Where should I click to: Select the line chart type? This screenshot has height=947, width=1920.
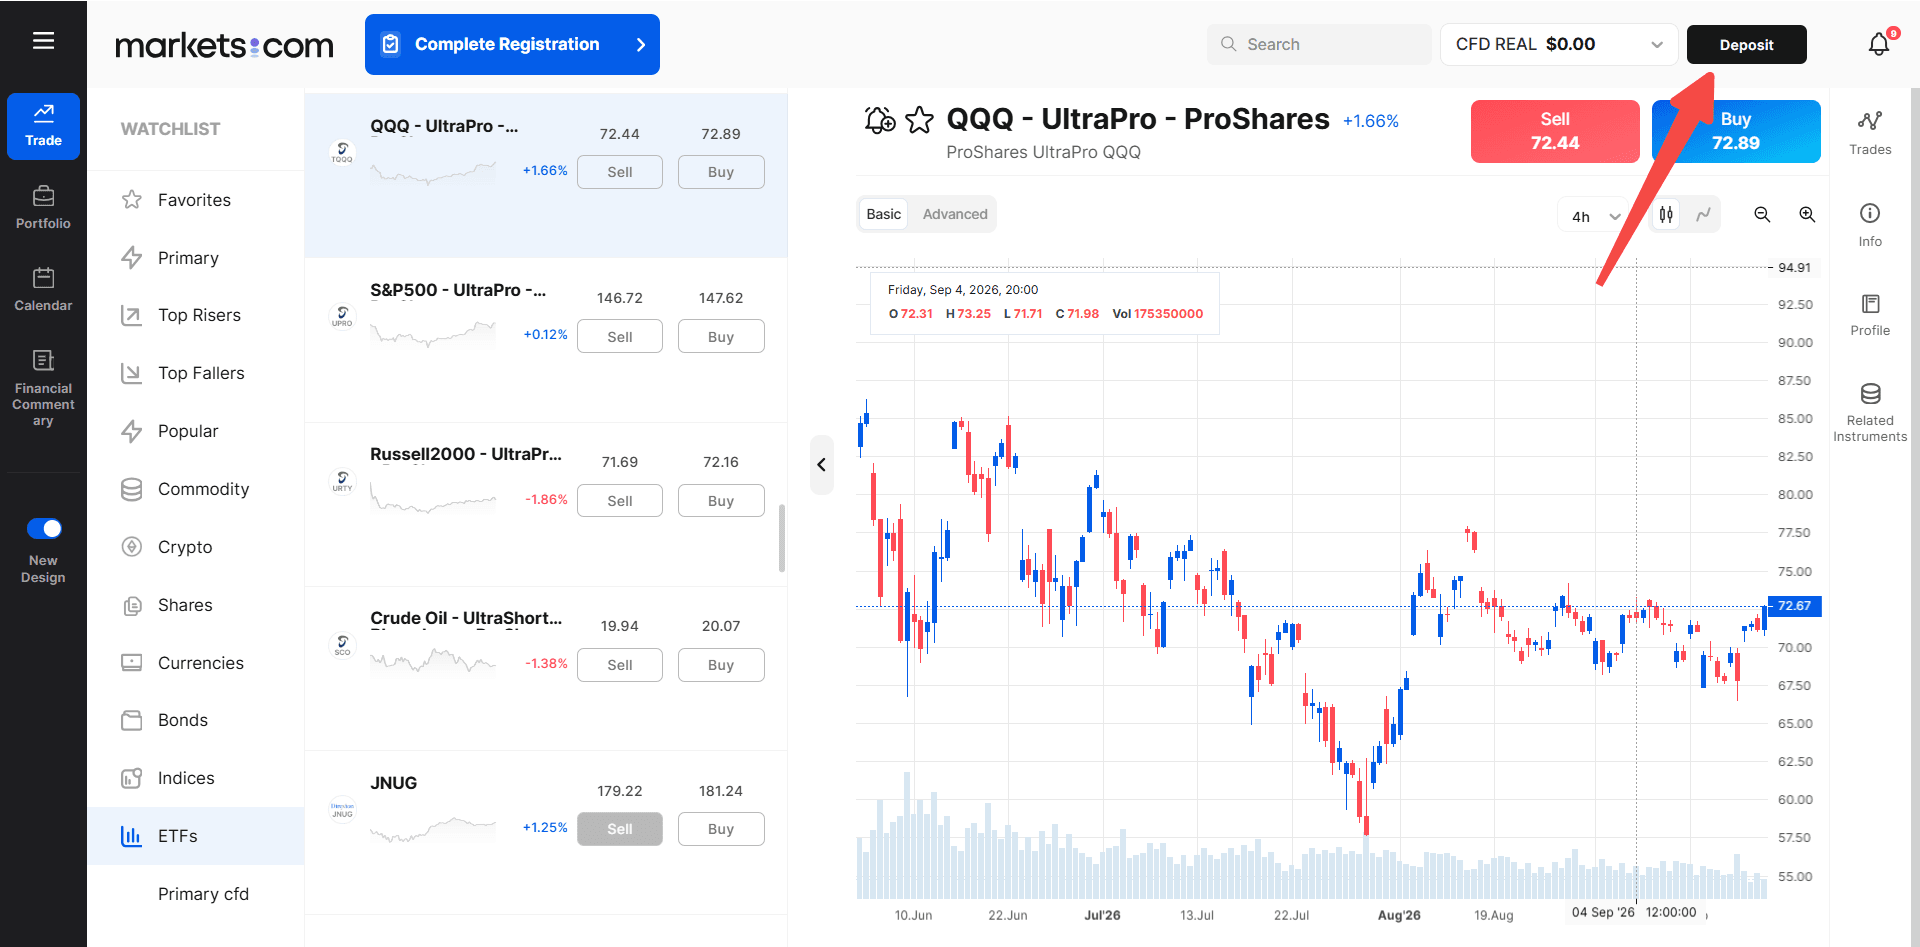(1703, 214)
